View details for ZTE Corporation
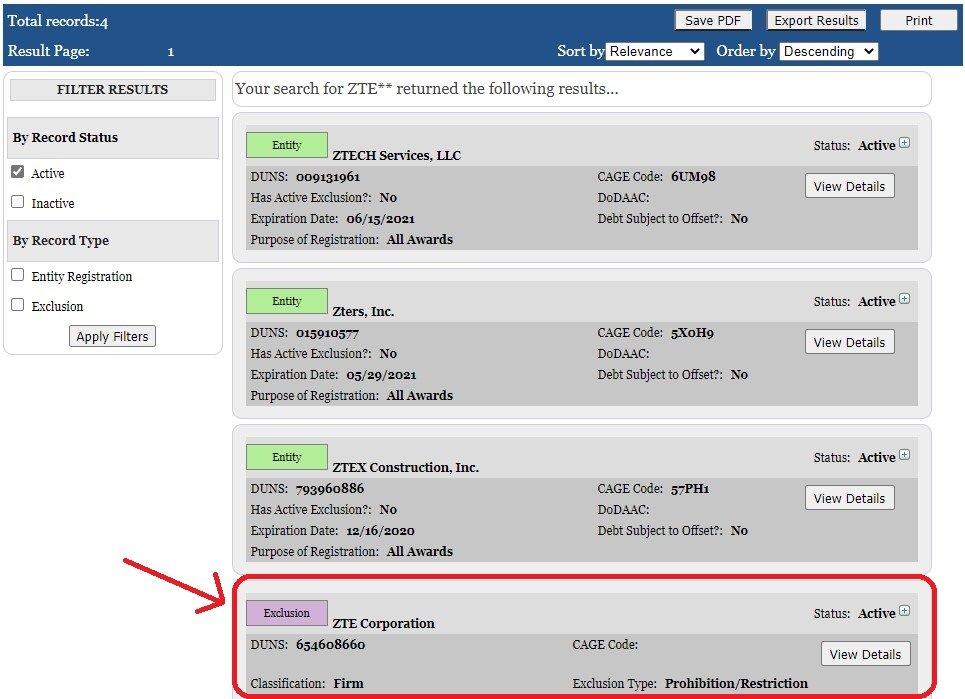The image size is (965, 699). coord(865,654)
